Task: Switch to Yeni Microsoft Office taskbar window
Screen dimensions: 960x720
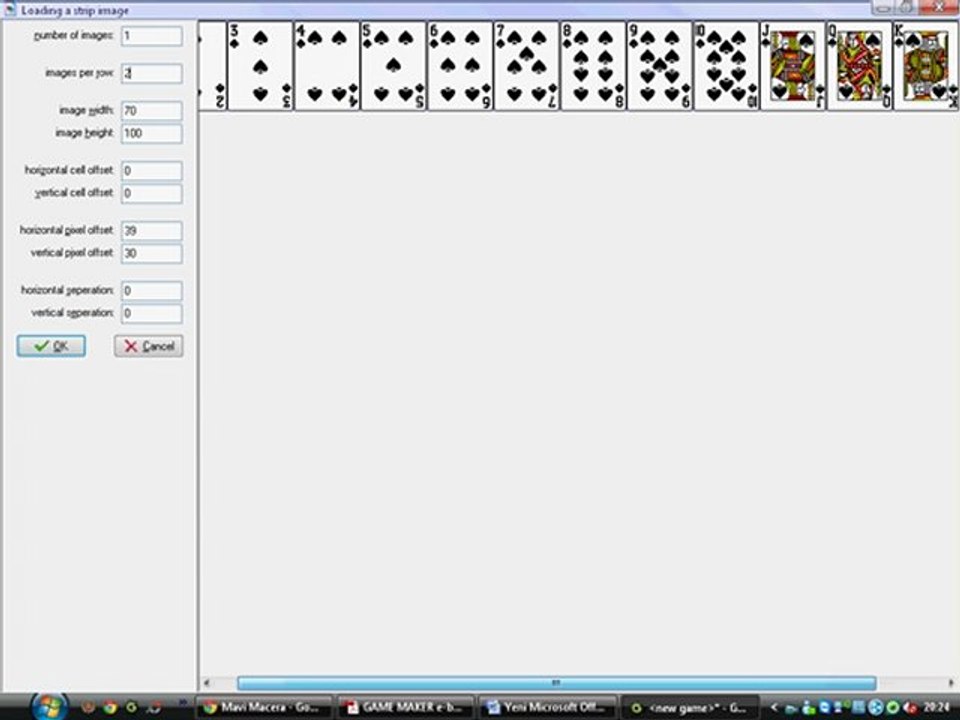Action: pos(548,707)
